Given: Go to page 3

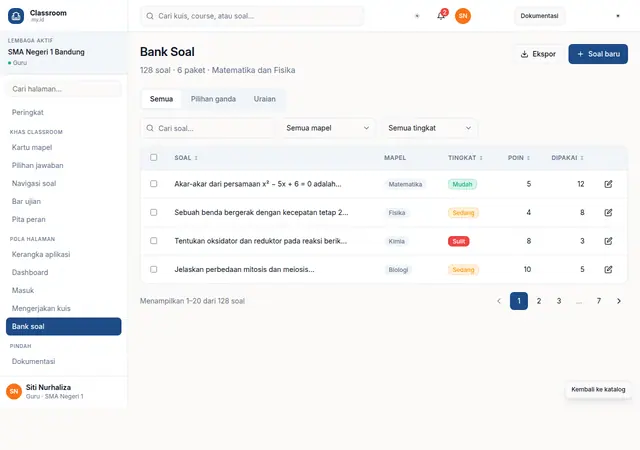Looking at the screenshot, I should point(559,301).
